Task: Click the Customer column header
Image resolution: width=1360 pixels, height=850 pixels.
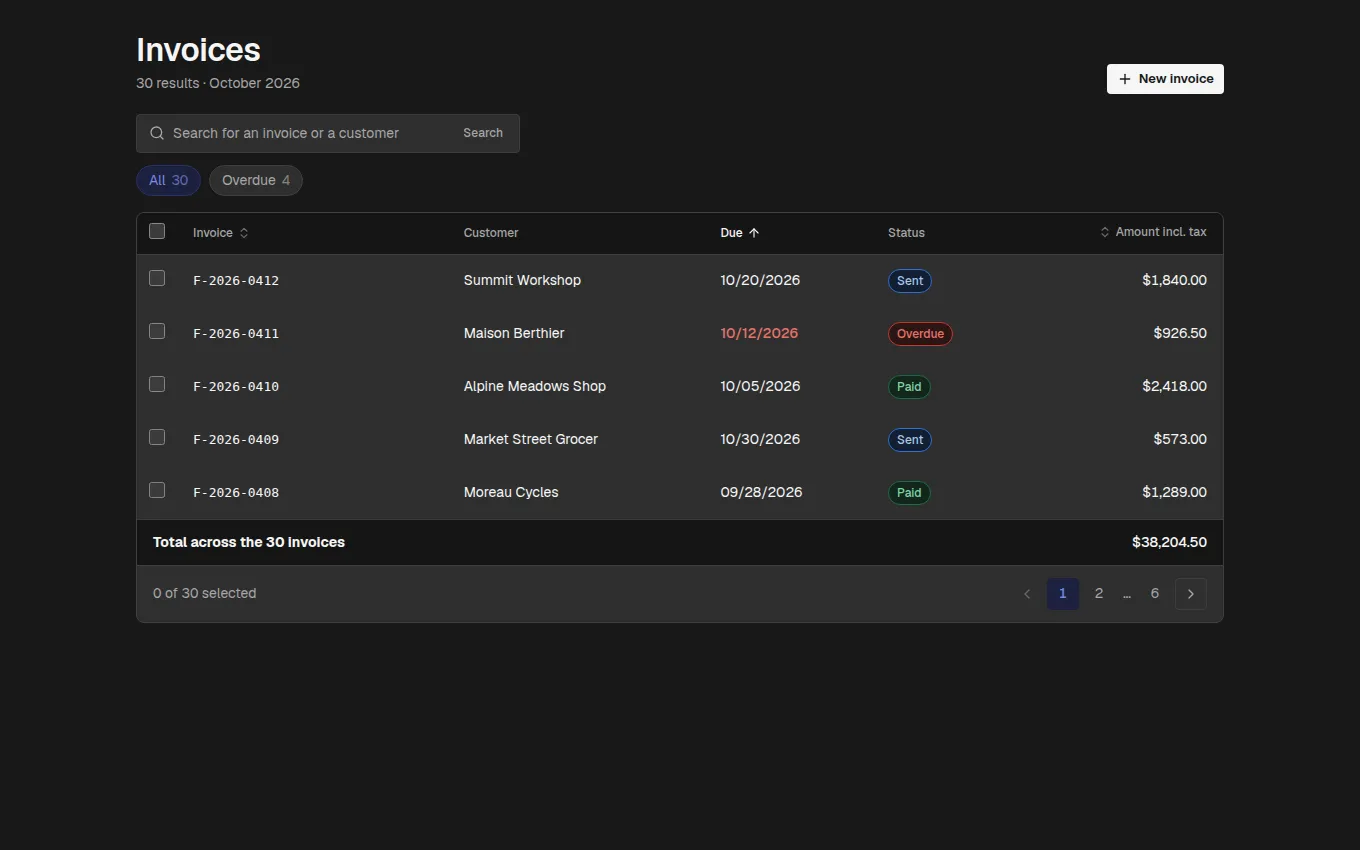Action: point(491,233)
